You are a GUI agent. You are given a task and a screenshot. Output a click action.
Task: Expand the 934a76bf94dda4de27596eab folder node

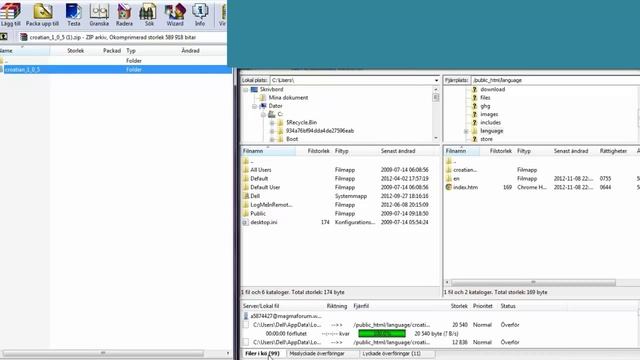(x=272, y=131)
